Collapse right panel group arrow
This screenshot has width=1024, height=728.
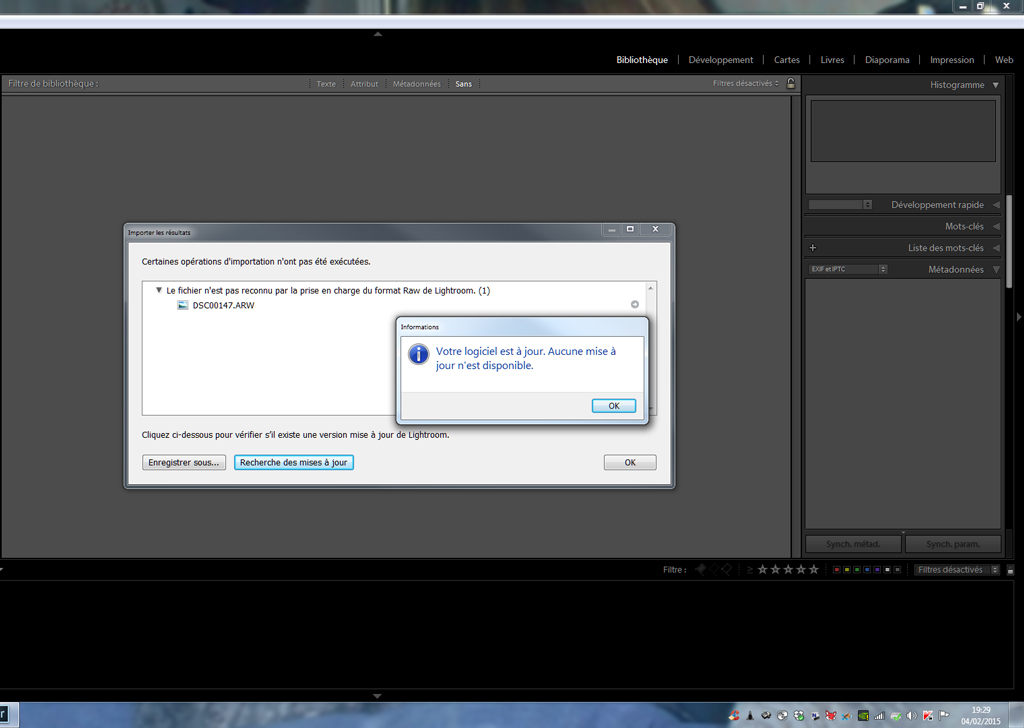pyautogui.click(x=1019, y=317)
